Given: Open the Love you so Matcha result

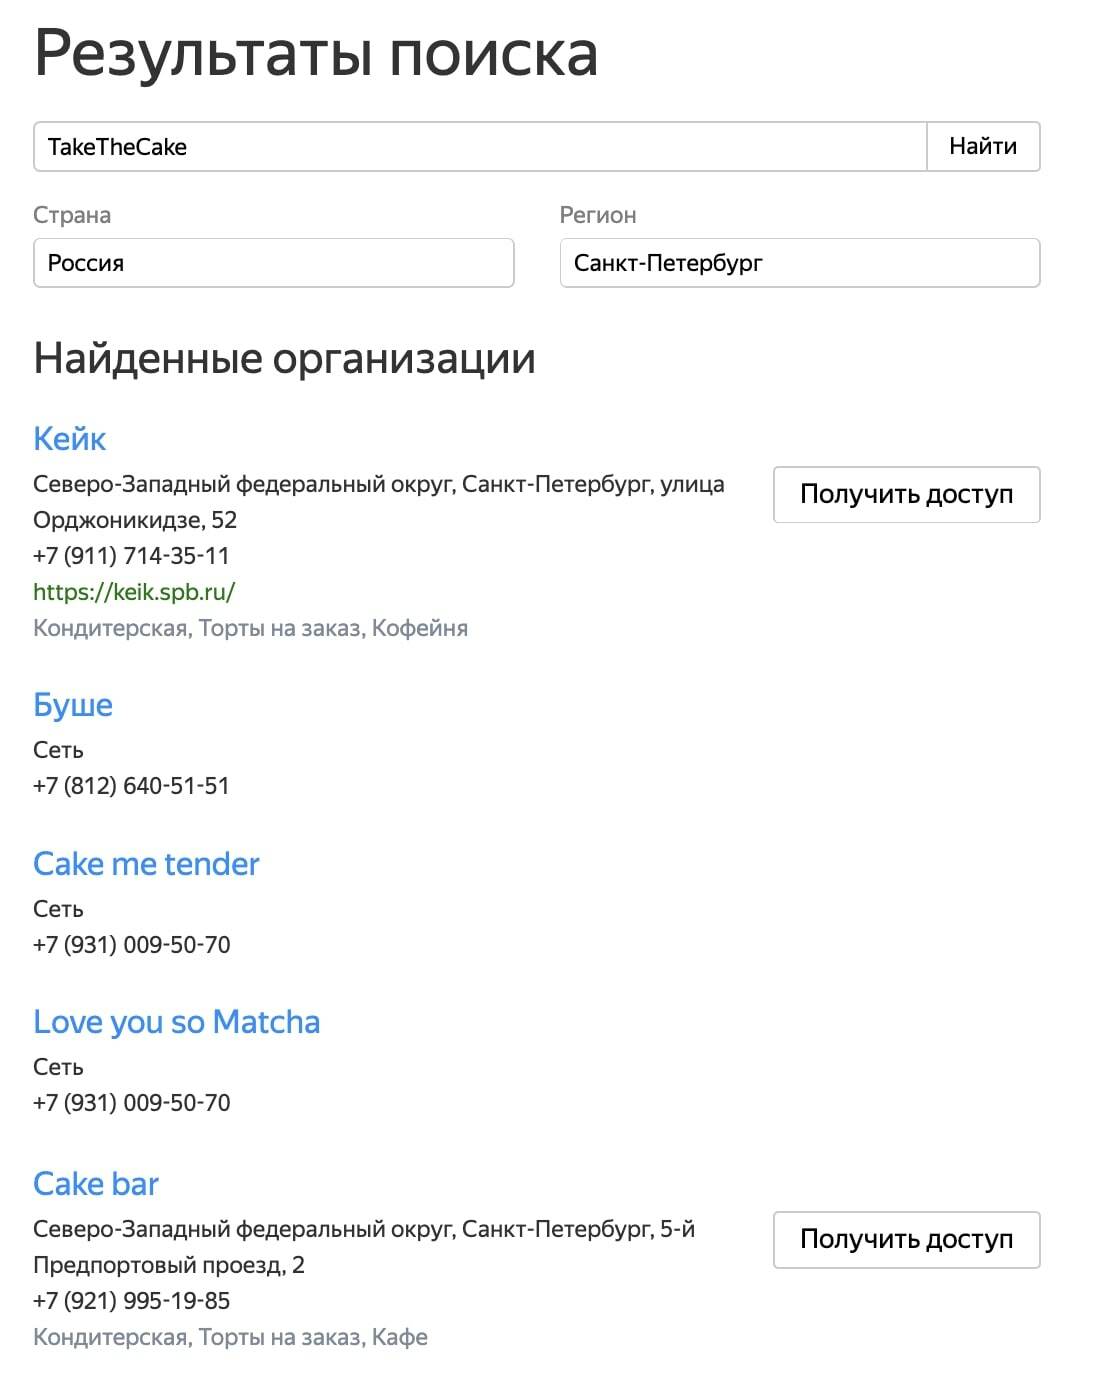Looking at the screenshot, I should coord(177,1021).
